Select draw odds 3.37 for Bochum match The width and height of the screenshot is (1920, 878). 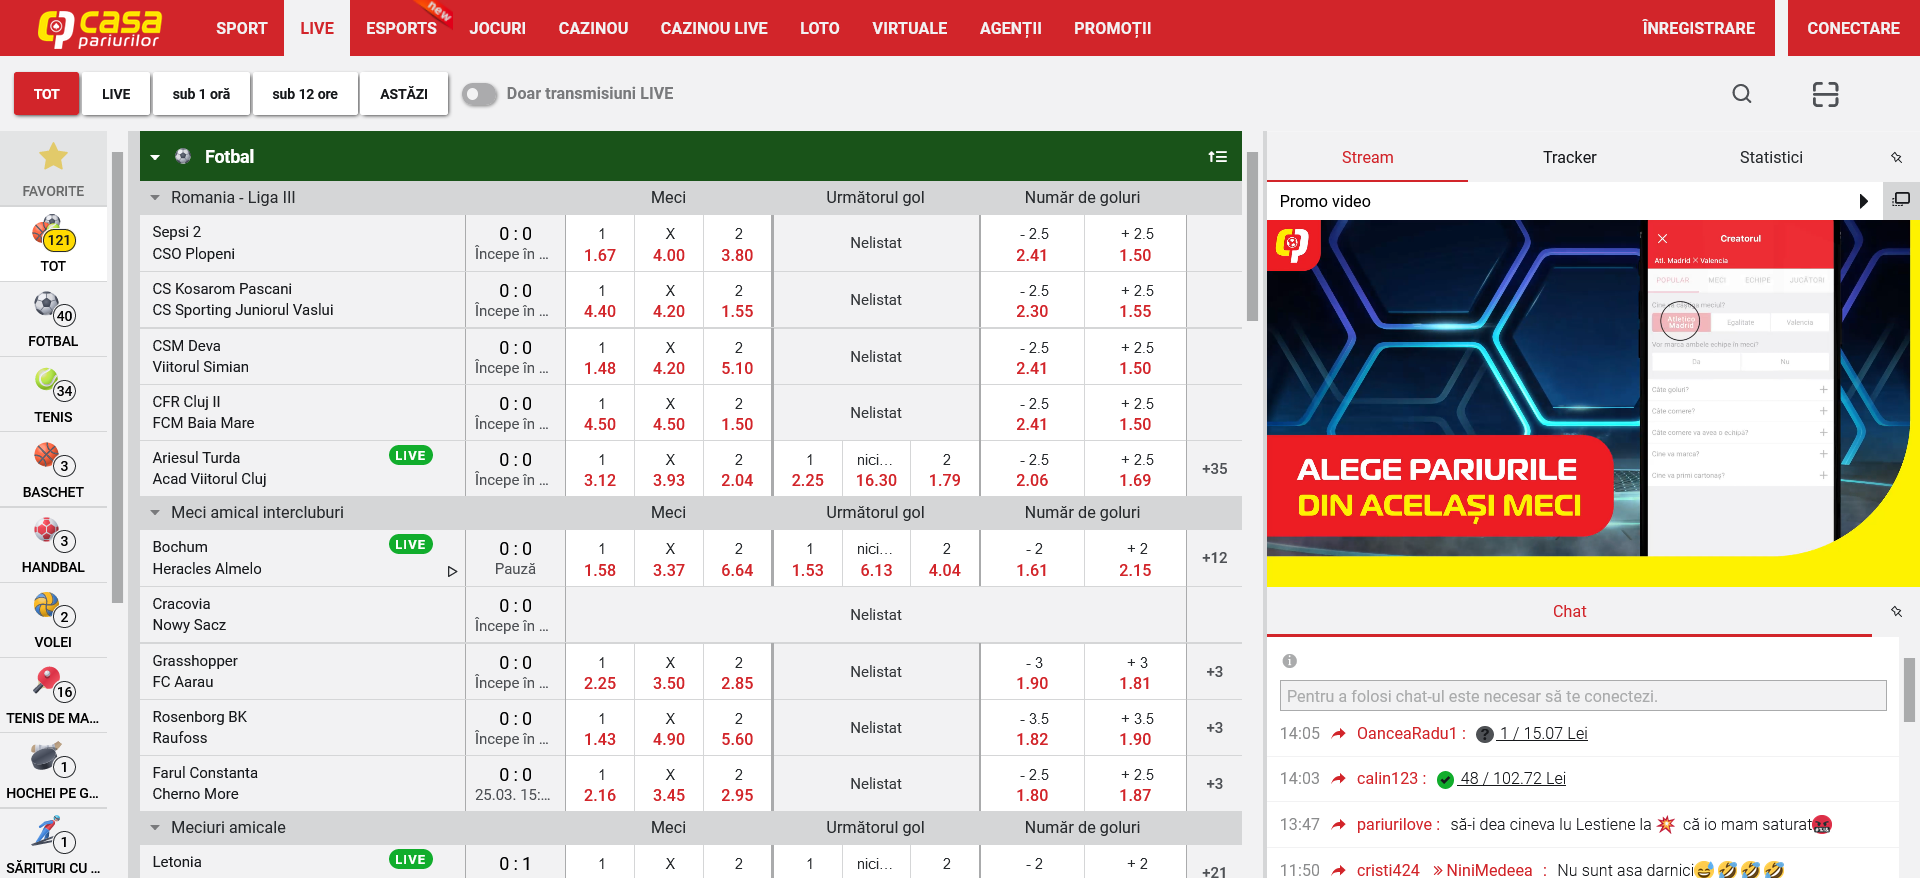[x=669, y=559]
